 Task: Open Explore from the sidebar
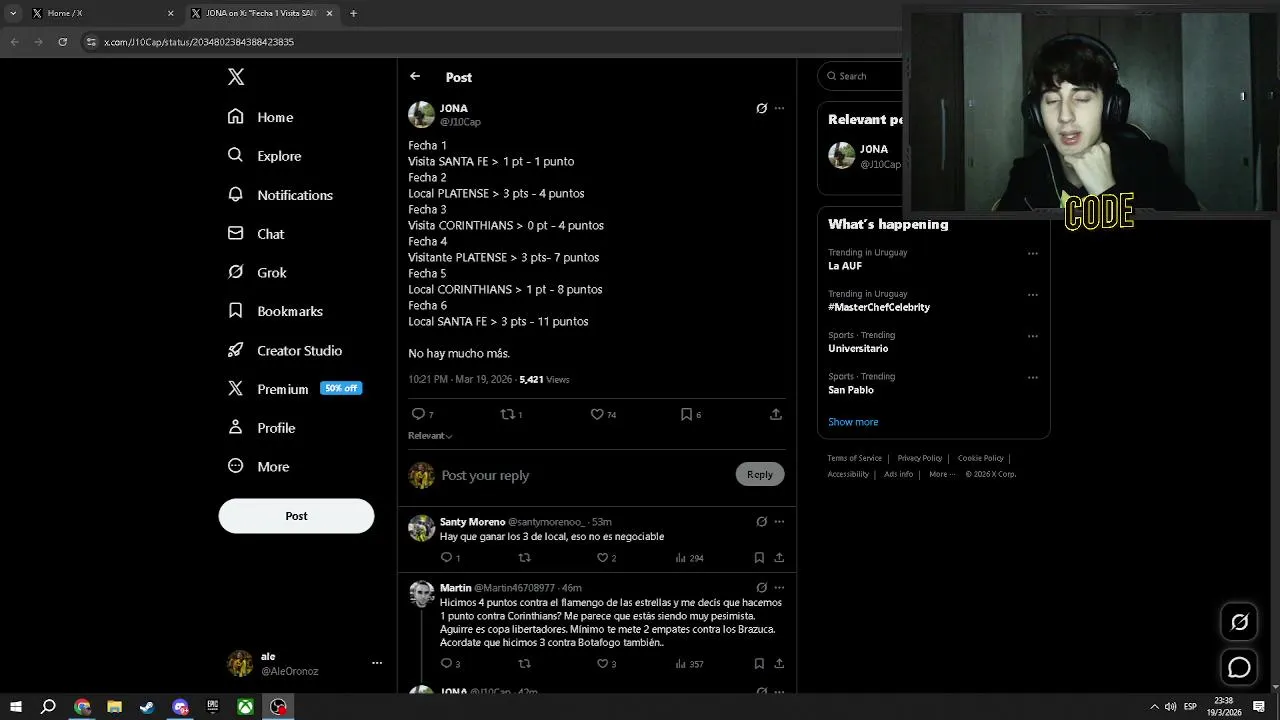point(264,156)
